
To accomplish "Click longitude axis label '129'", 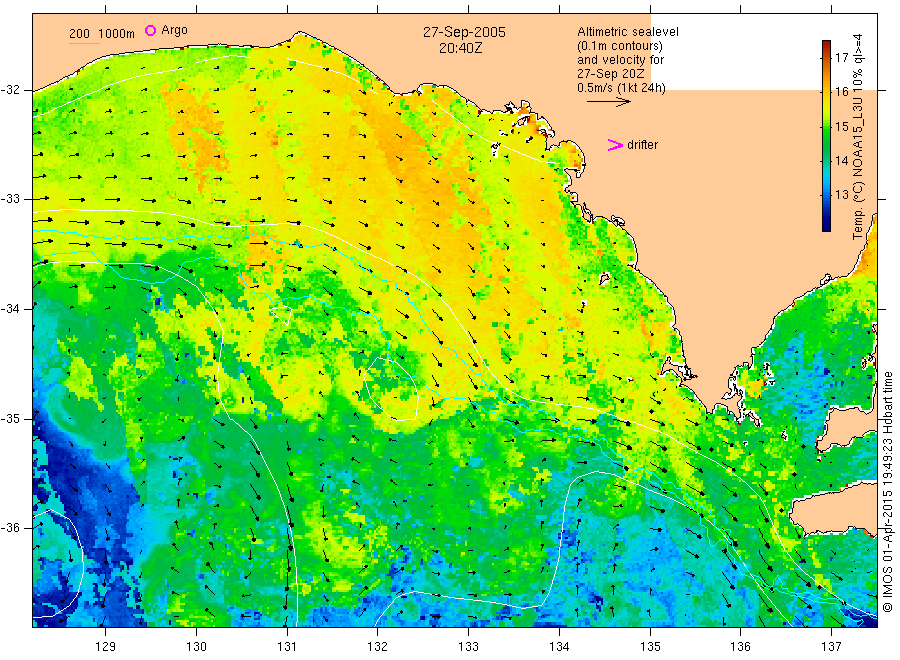I will [x=106, y=647].
